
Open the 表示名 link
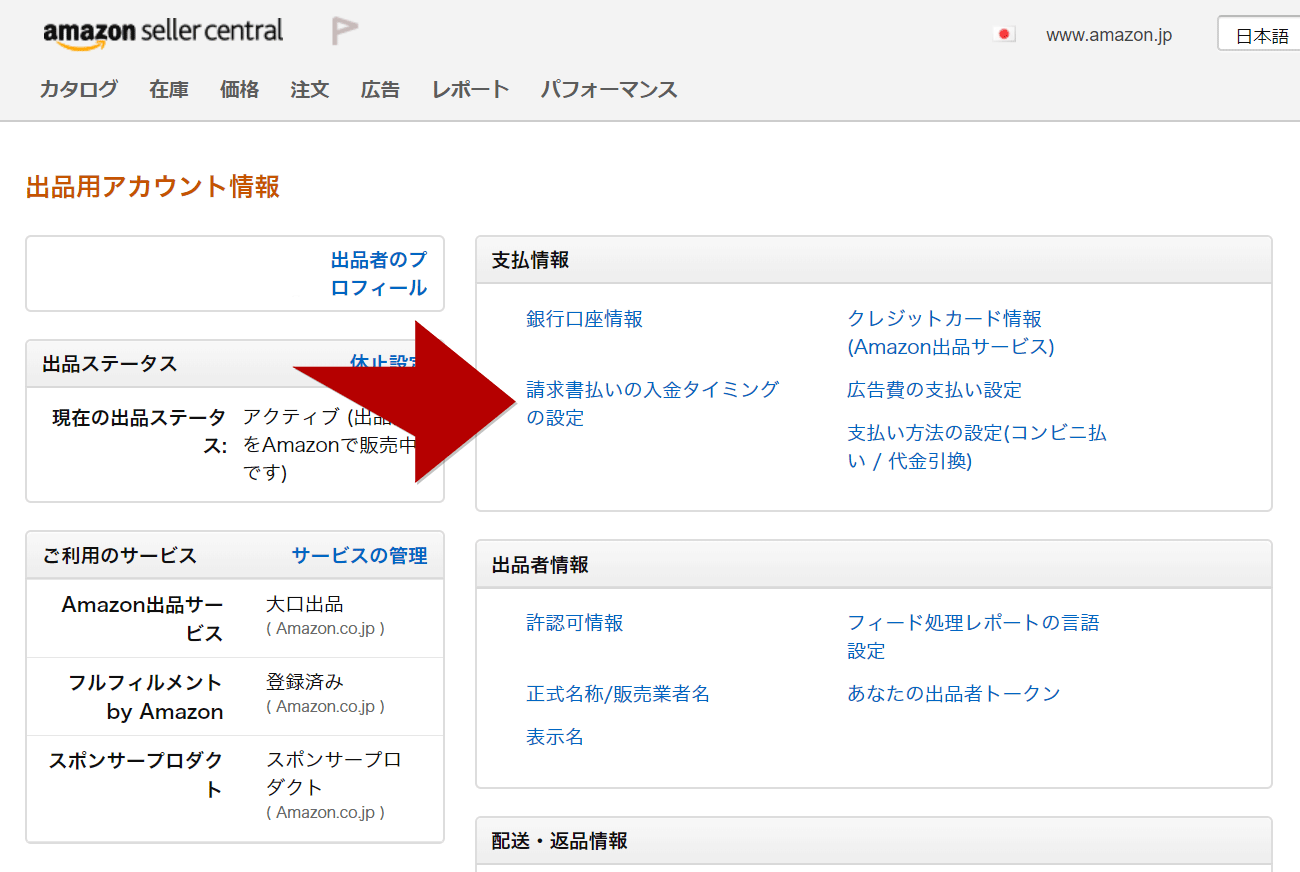(x=555, y=738)
